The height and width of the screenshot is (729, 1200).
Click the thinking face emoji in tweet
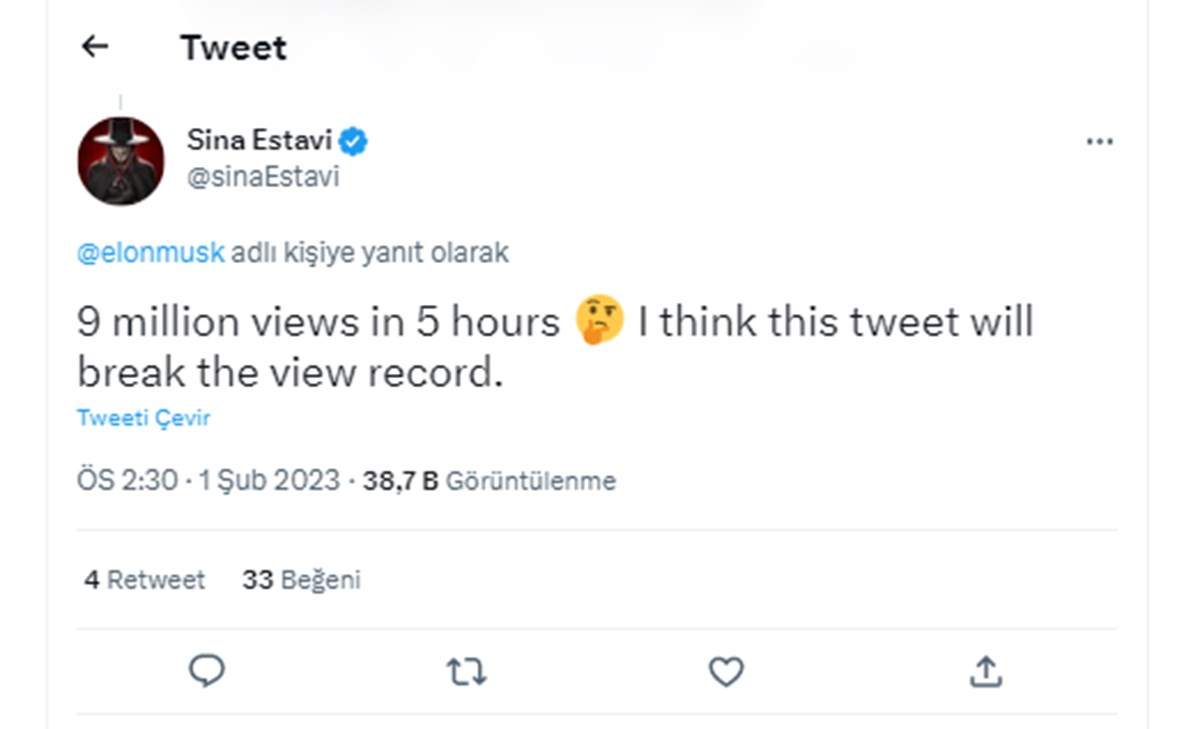click(600, 323)
